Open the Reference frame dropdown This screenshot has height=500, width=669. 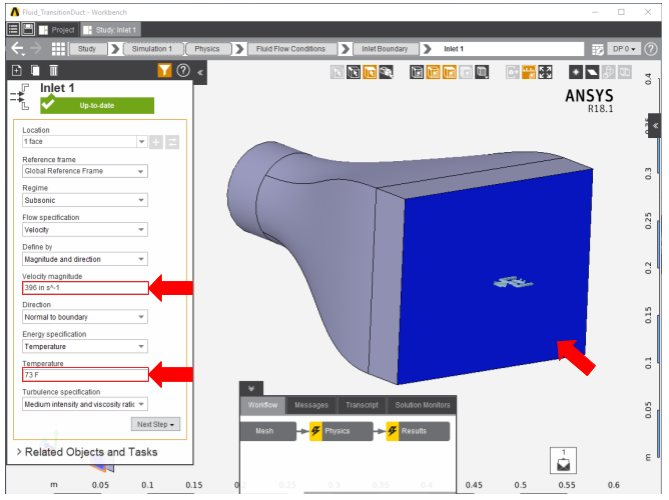pyautogui.click(x=85, y=171)
